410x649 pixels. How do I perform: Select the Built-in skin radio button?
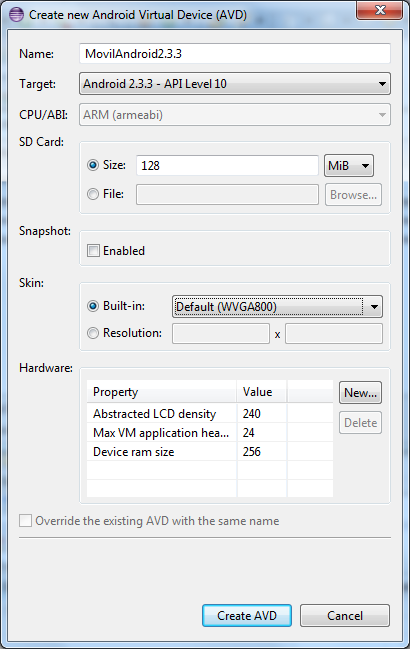click(x=93, y=306)
